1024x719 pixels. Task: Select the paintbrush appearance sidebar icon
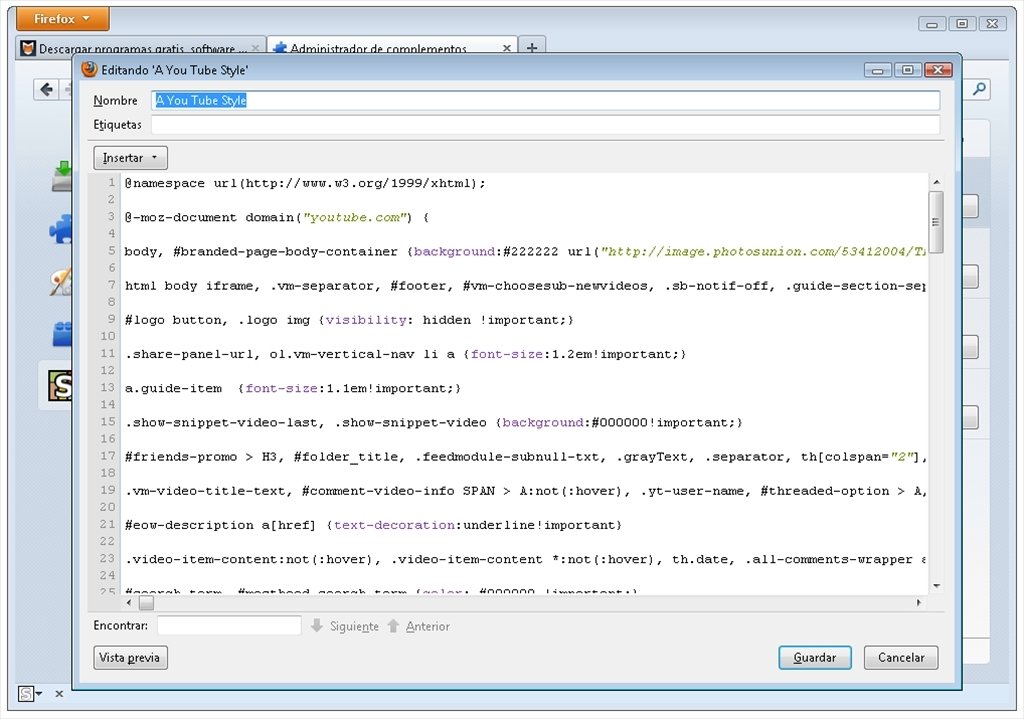(x=61, y=281)
